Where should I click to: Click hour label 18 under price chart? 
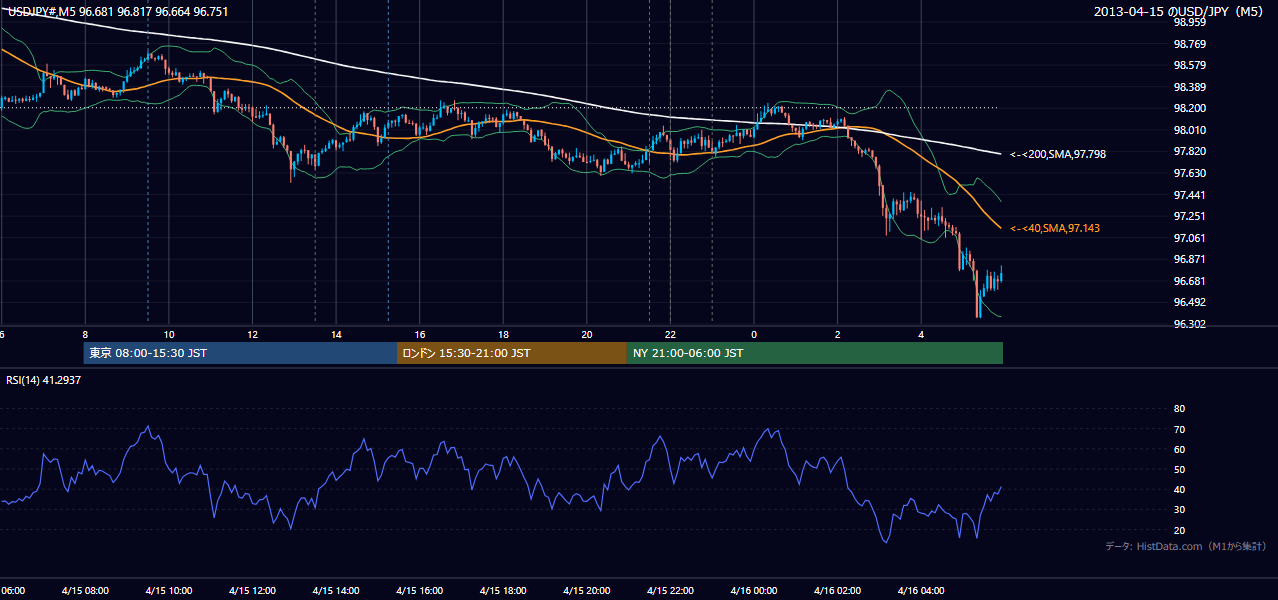tap(503, 334)
